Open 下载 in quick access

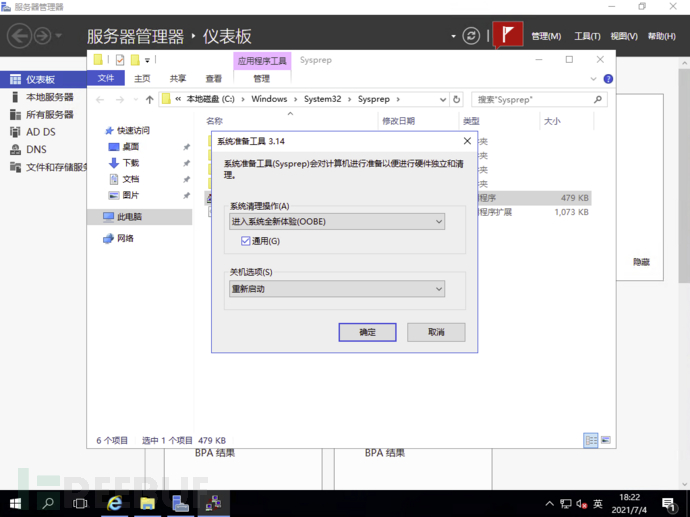[130, 163]
